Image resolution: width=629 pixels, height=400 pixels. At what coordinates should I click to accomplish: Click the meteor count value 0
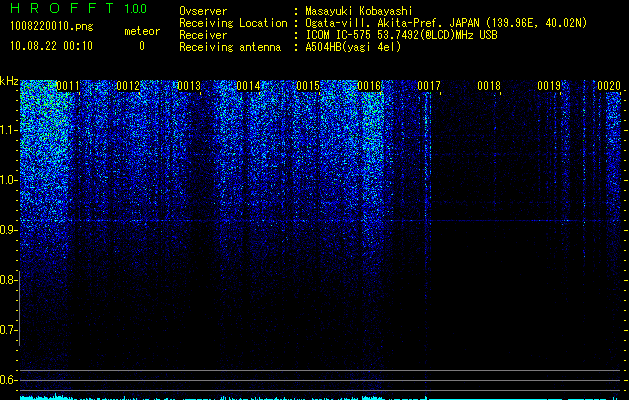142,46
